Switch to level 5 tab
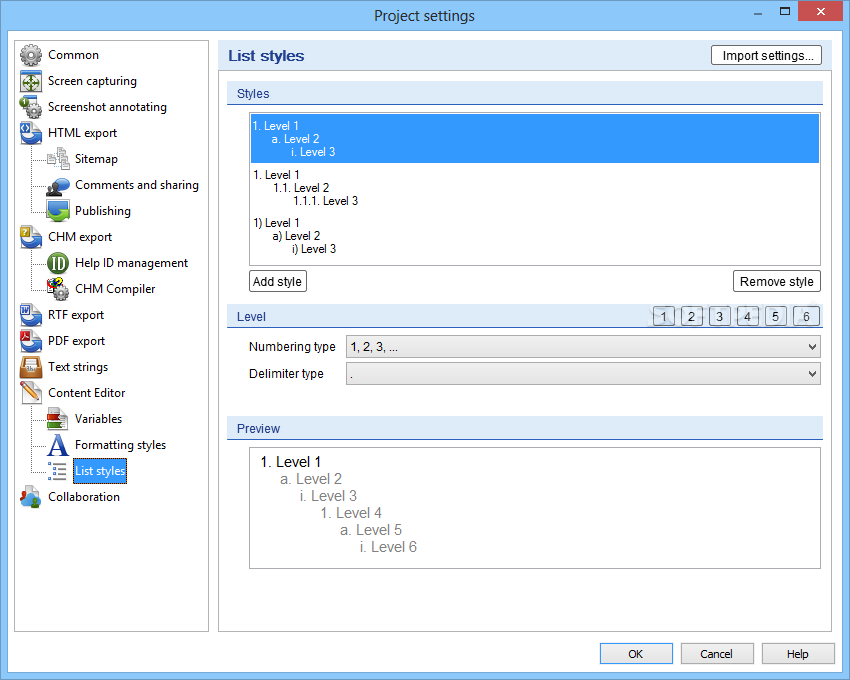This screenshot has width=850, height=680. point(775,317)
